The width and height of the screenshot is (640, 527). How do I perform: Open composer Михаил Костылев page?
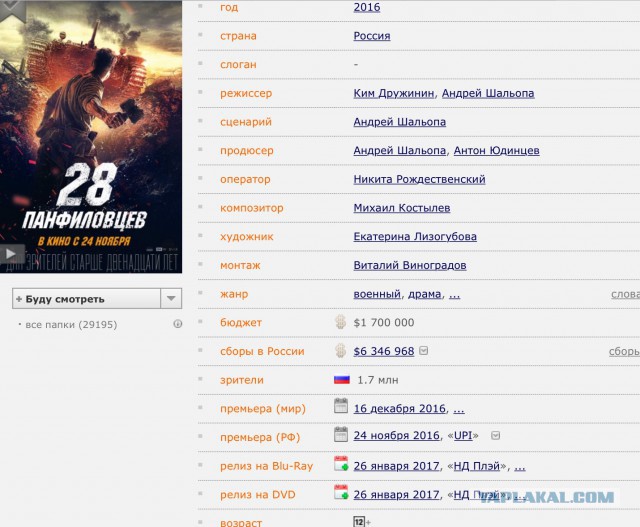coord(402,208)
